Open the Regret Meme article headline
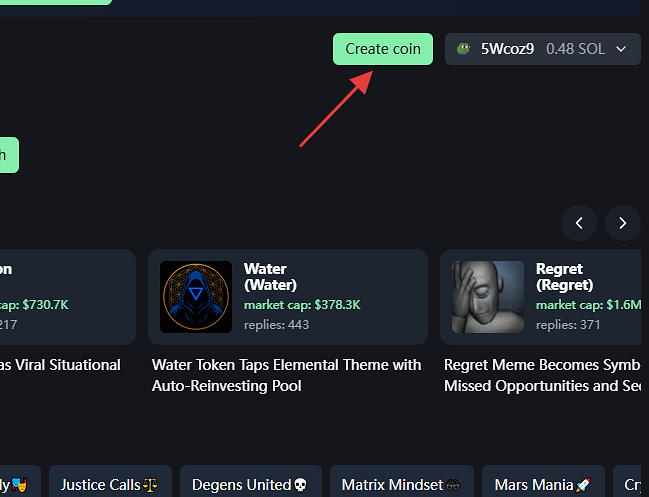This screenshot has height=497, width=649. coord(545,375)
